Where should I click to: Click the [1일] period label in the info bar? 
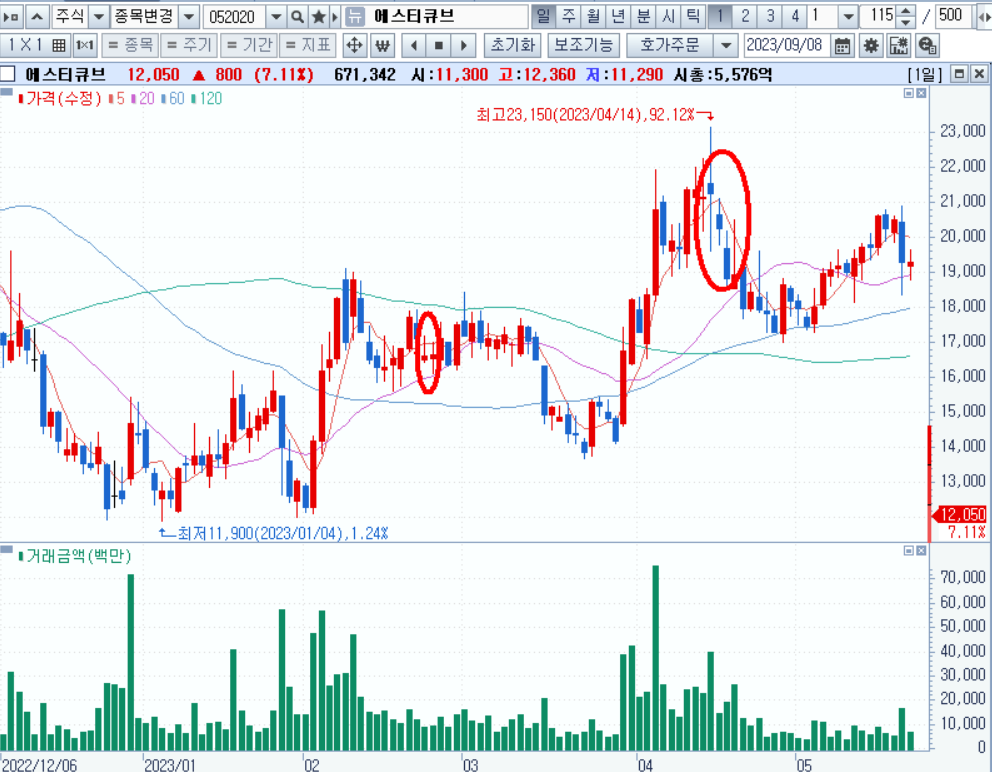pos(924,75)
